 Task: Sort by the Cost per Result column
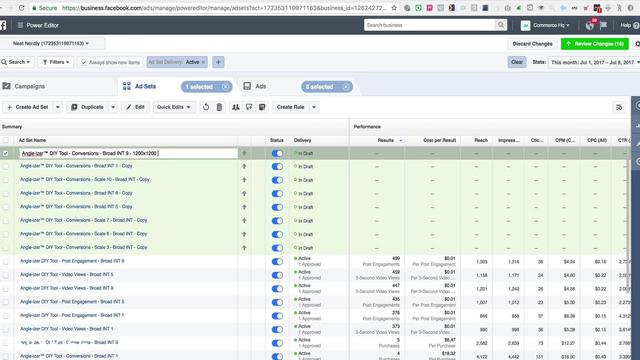click(439, 140)
